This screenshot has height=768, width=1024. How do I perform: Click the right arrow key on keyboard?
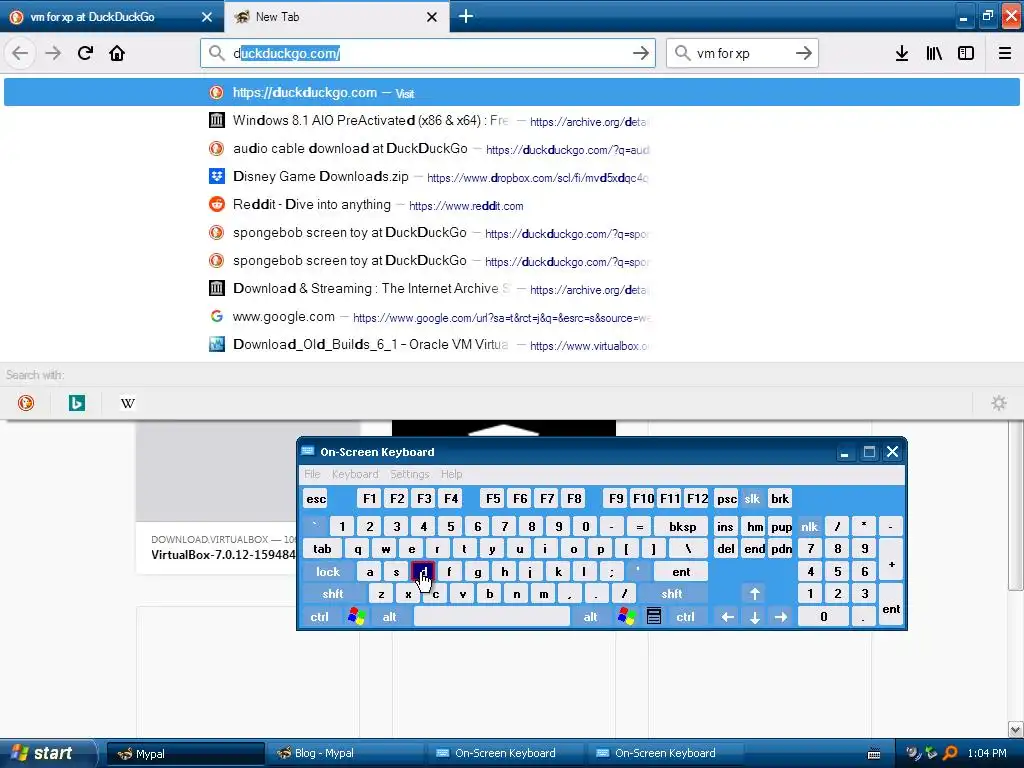(x=781, y=616)
